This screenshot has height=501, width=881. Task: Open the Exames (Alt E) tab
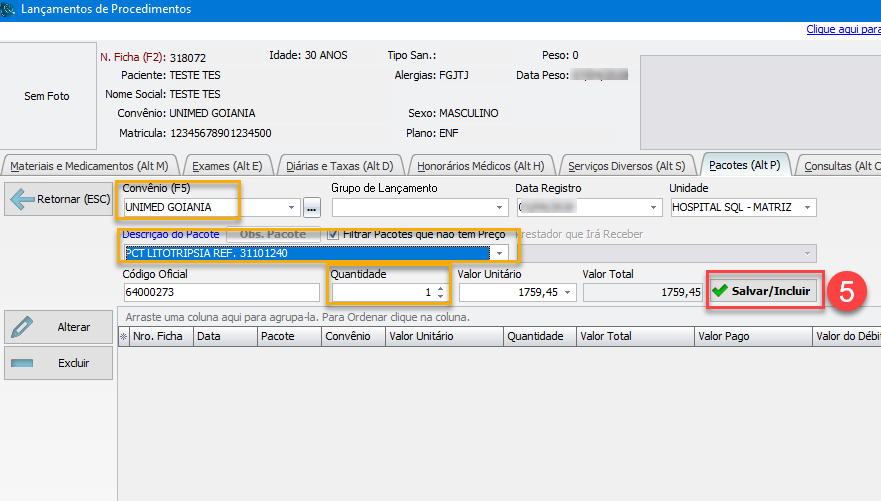click(227, 165)
